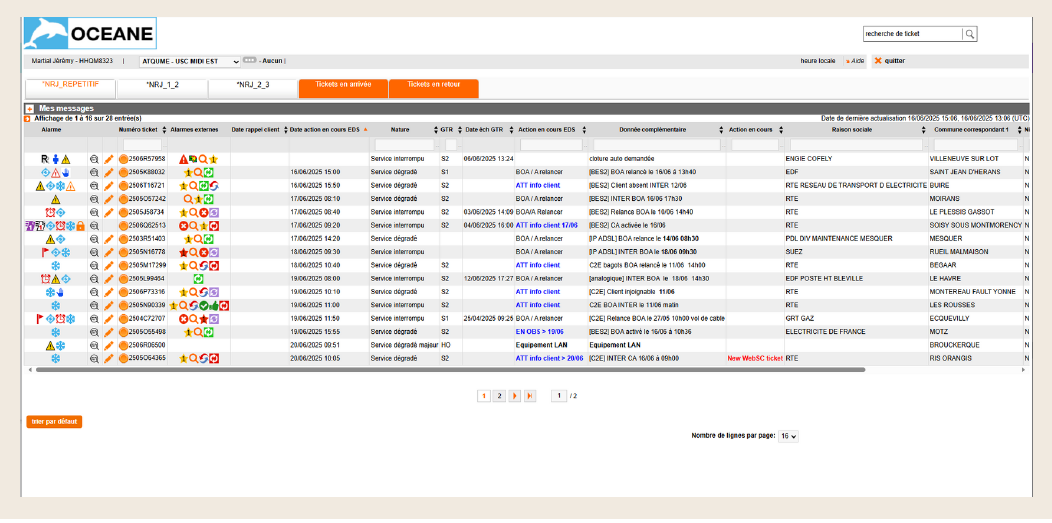Switch to the NRJ_1_2 tab
1052x523 pixels.
pos(162,85)
